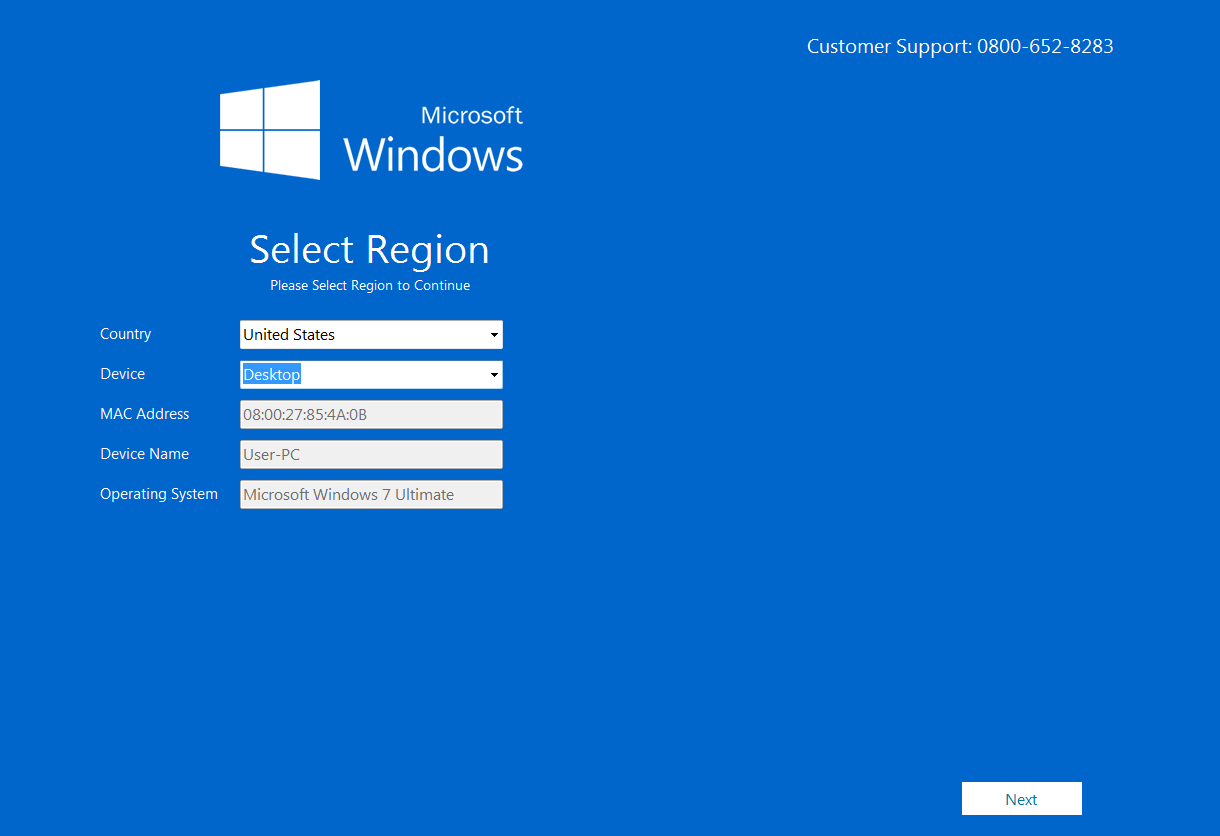Screen dimensions: 1220x836
Task: Click the Device label
Action: (122, 374)
